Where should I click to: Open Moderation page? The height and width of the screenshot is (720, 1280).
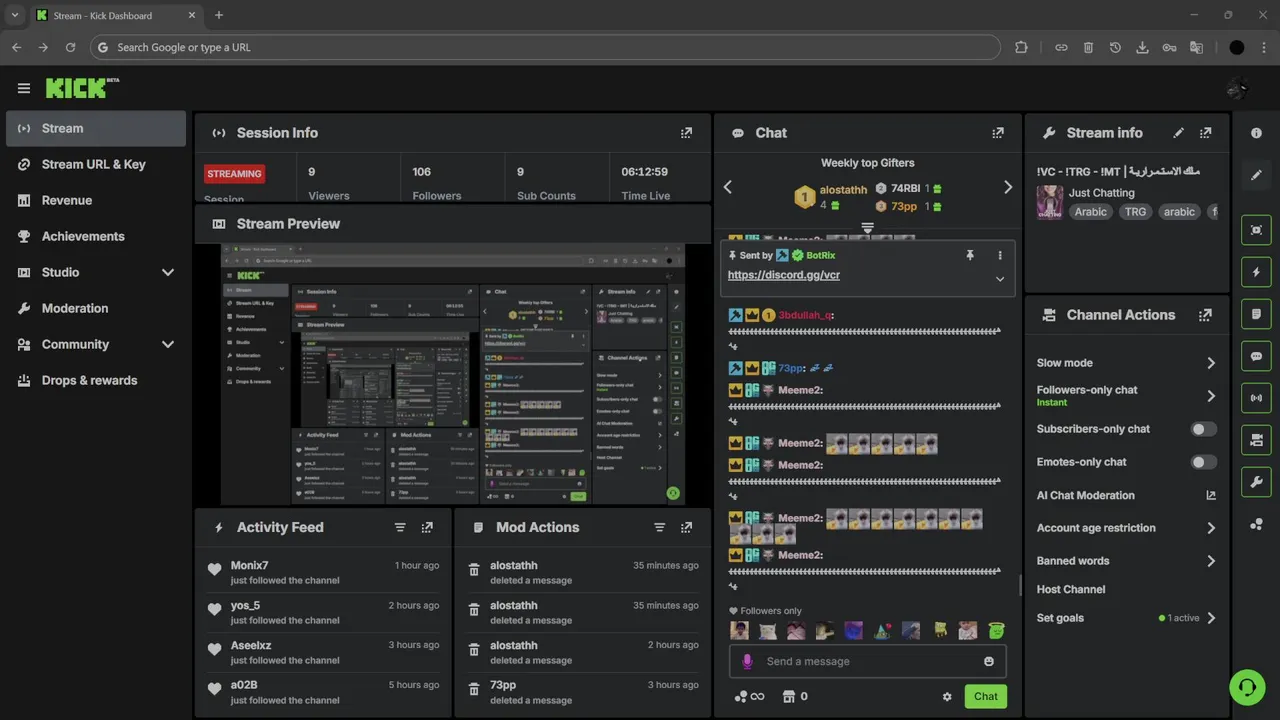[96, 308]
